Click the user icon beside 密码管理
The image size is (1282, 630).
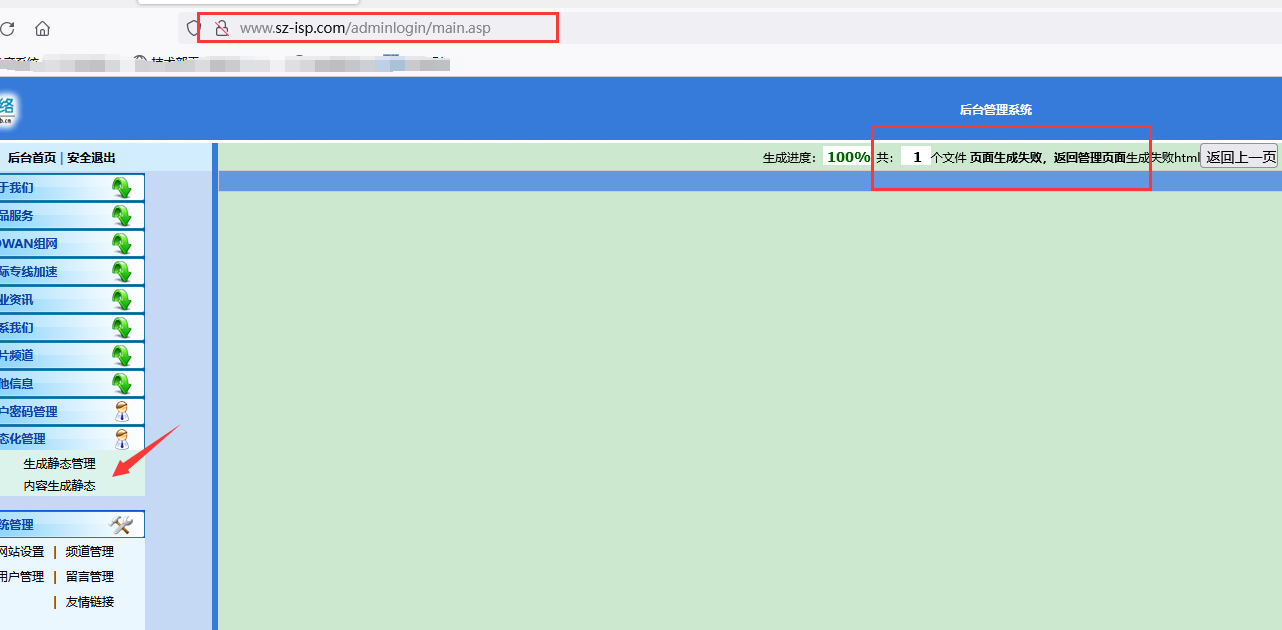pos(122,411)
